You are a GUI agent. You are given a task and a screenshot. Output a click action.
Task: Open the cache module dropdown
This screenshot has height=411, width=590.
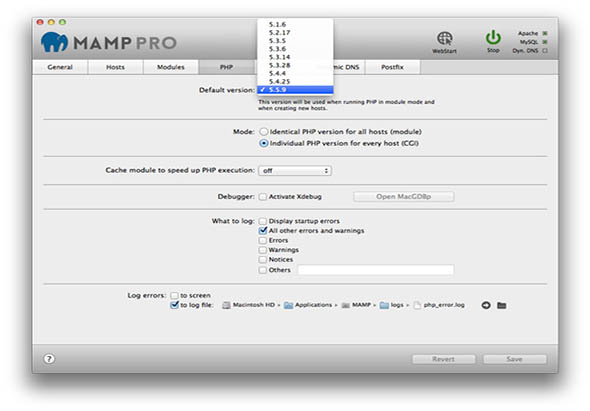tap(295, 171)
